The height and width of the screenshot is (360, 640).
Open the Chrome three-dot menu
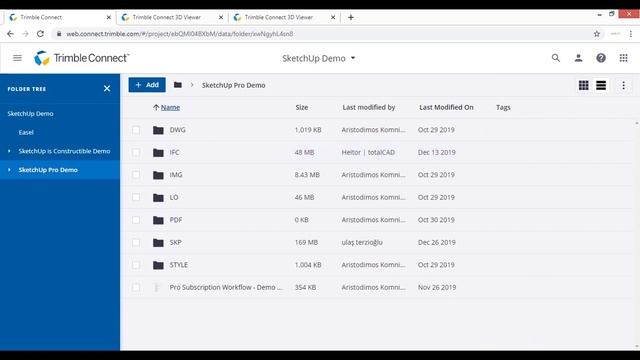631,34
